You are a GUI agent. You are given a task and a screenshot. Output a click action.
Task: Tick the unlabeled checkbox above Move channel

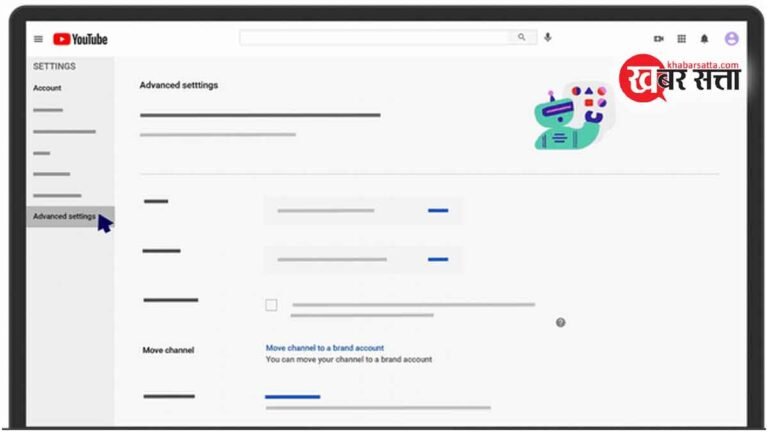pos(271,305)
